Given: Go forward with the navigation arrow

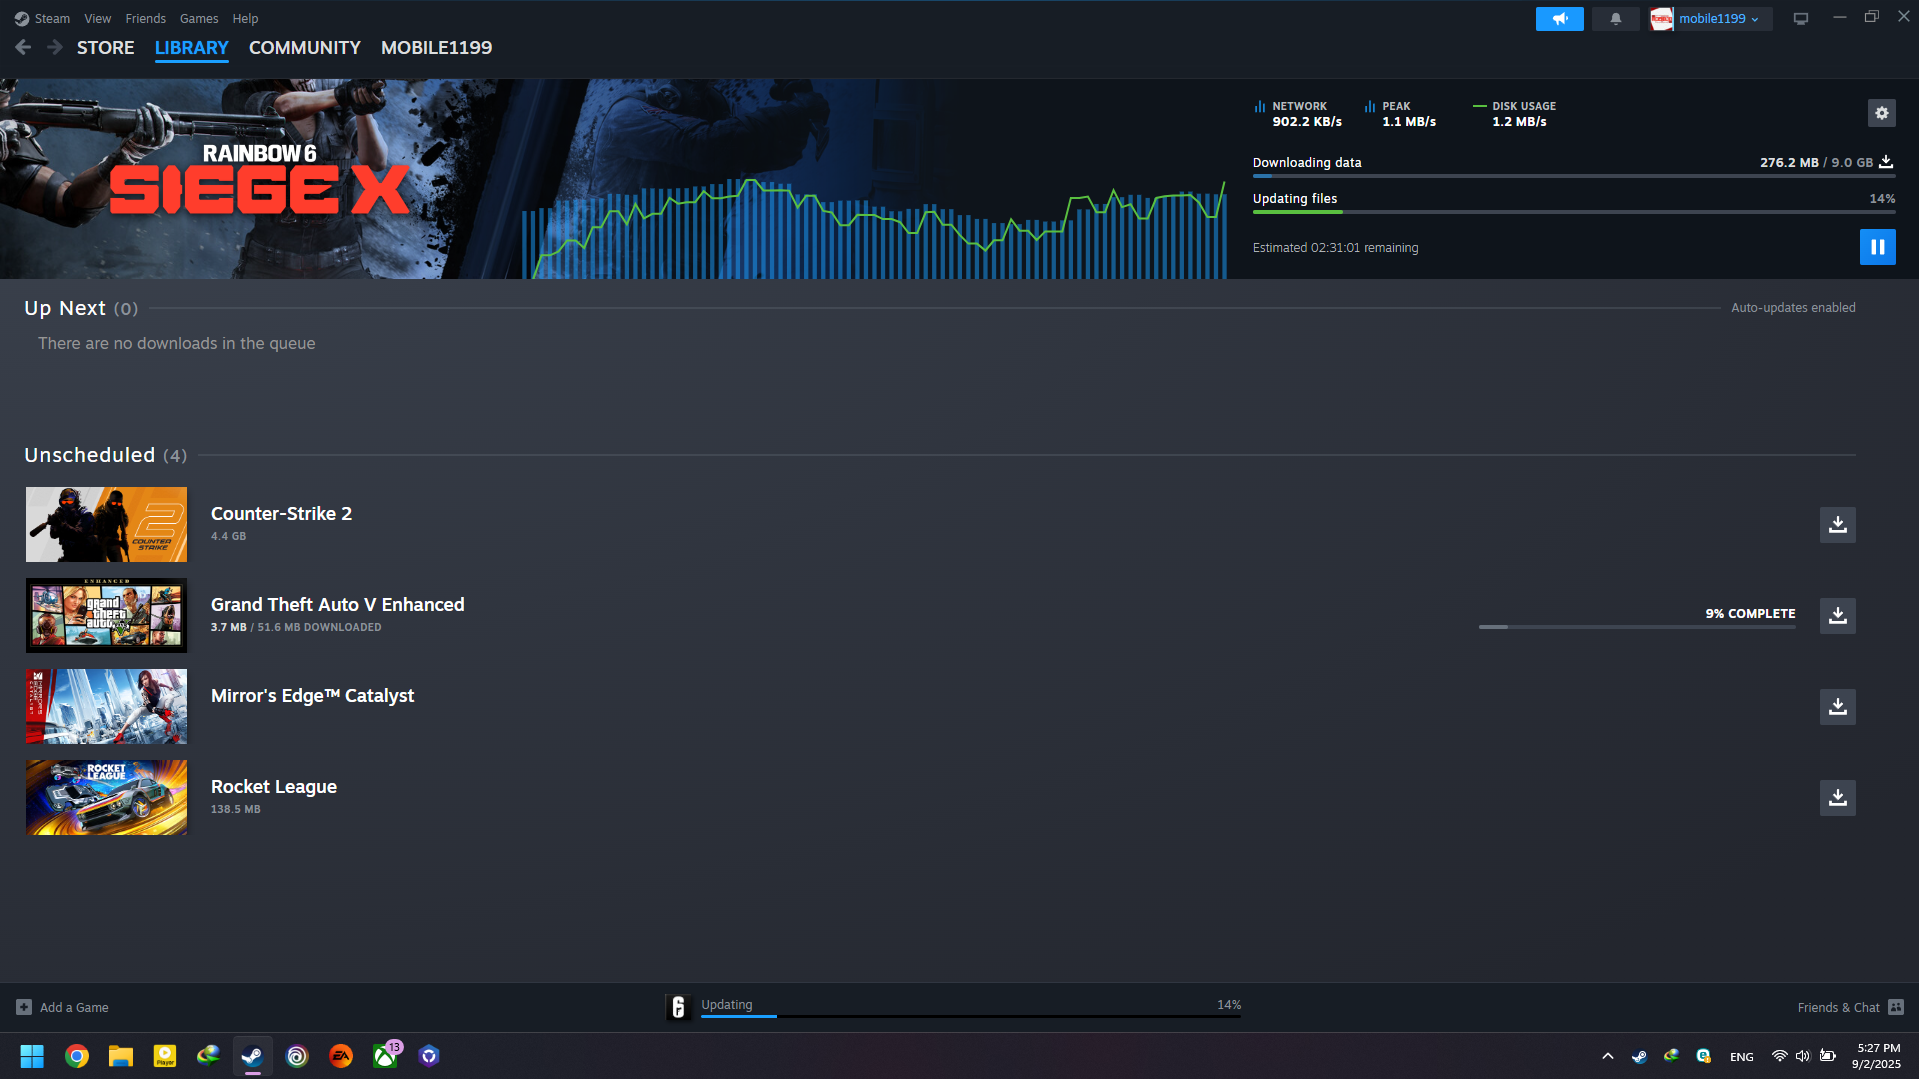Looking at the screenshot, I should click(55, 47).
